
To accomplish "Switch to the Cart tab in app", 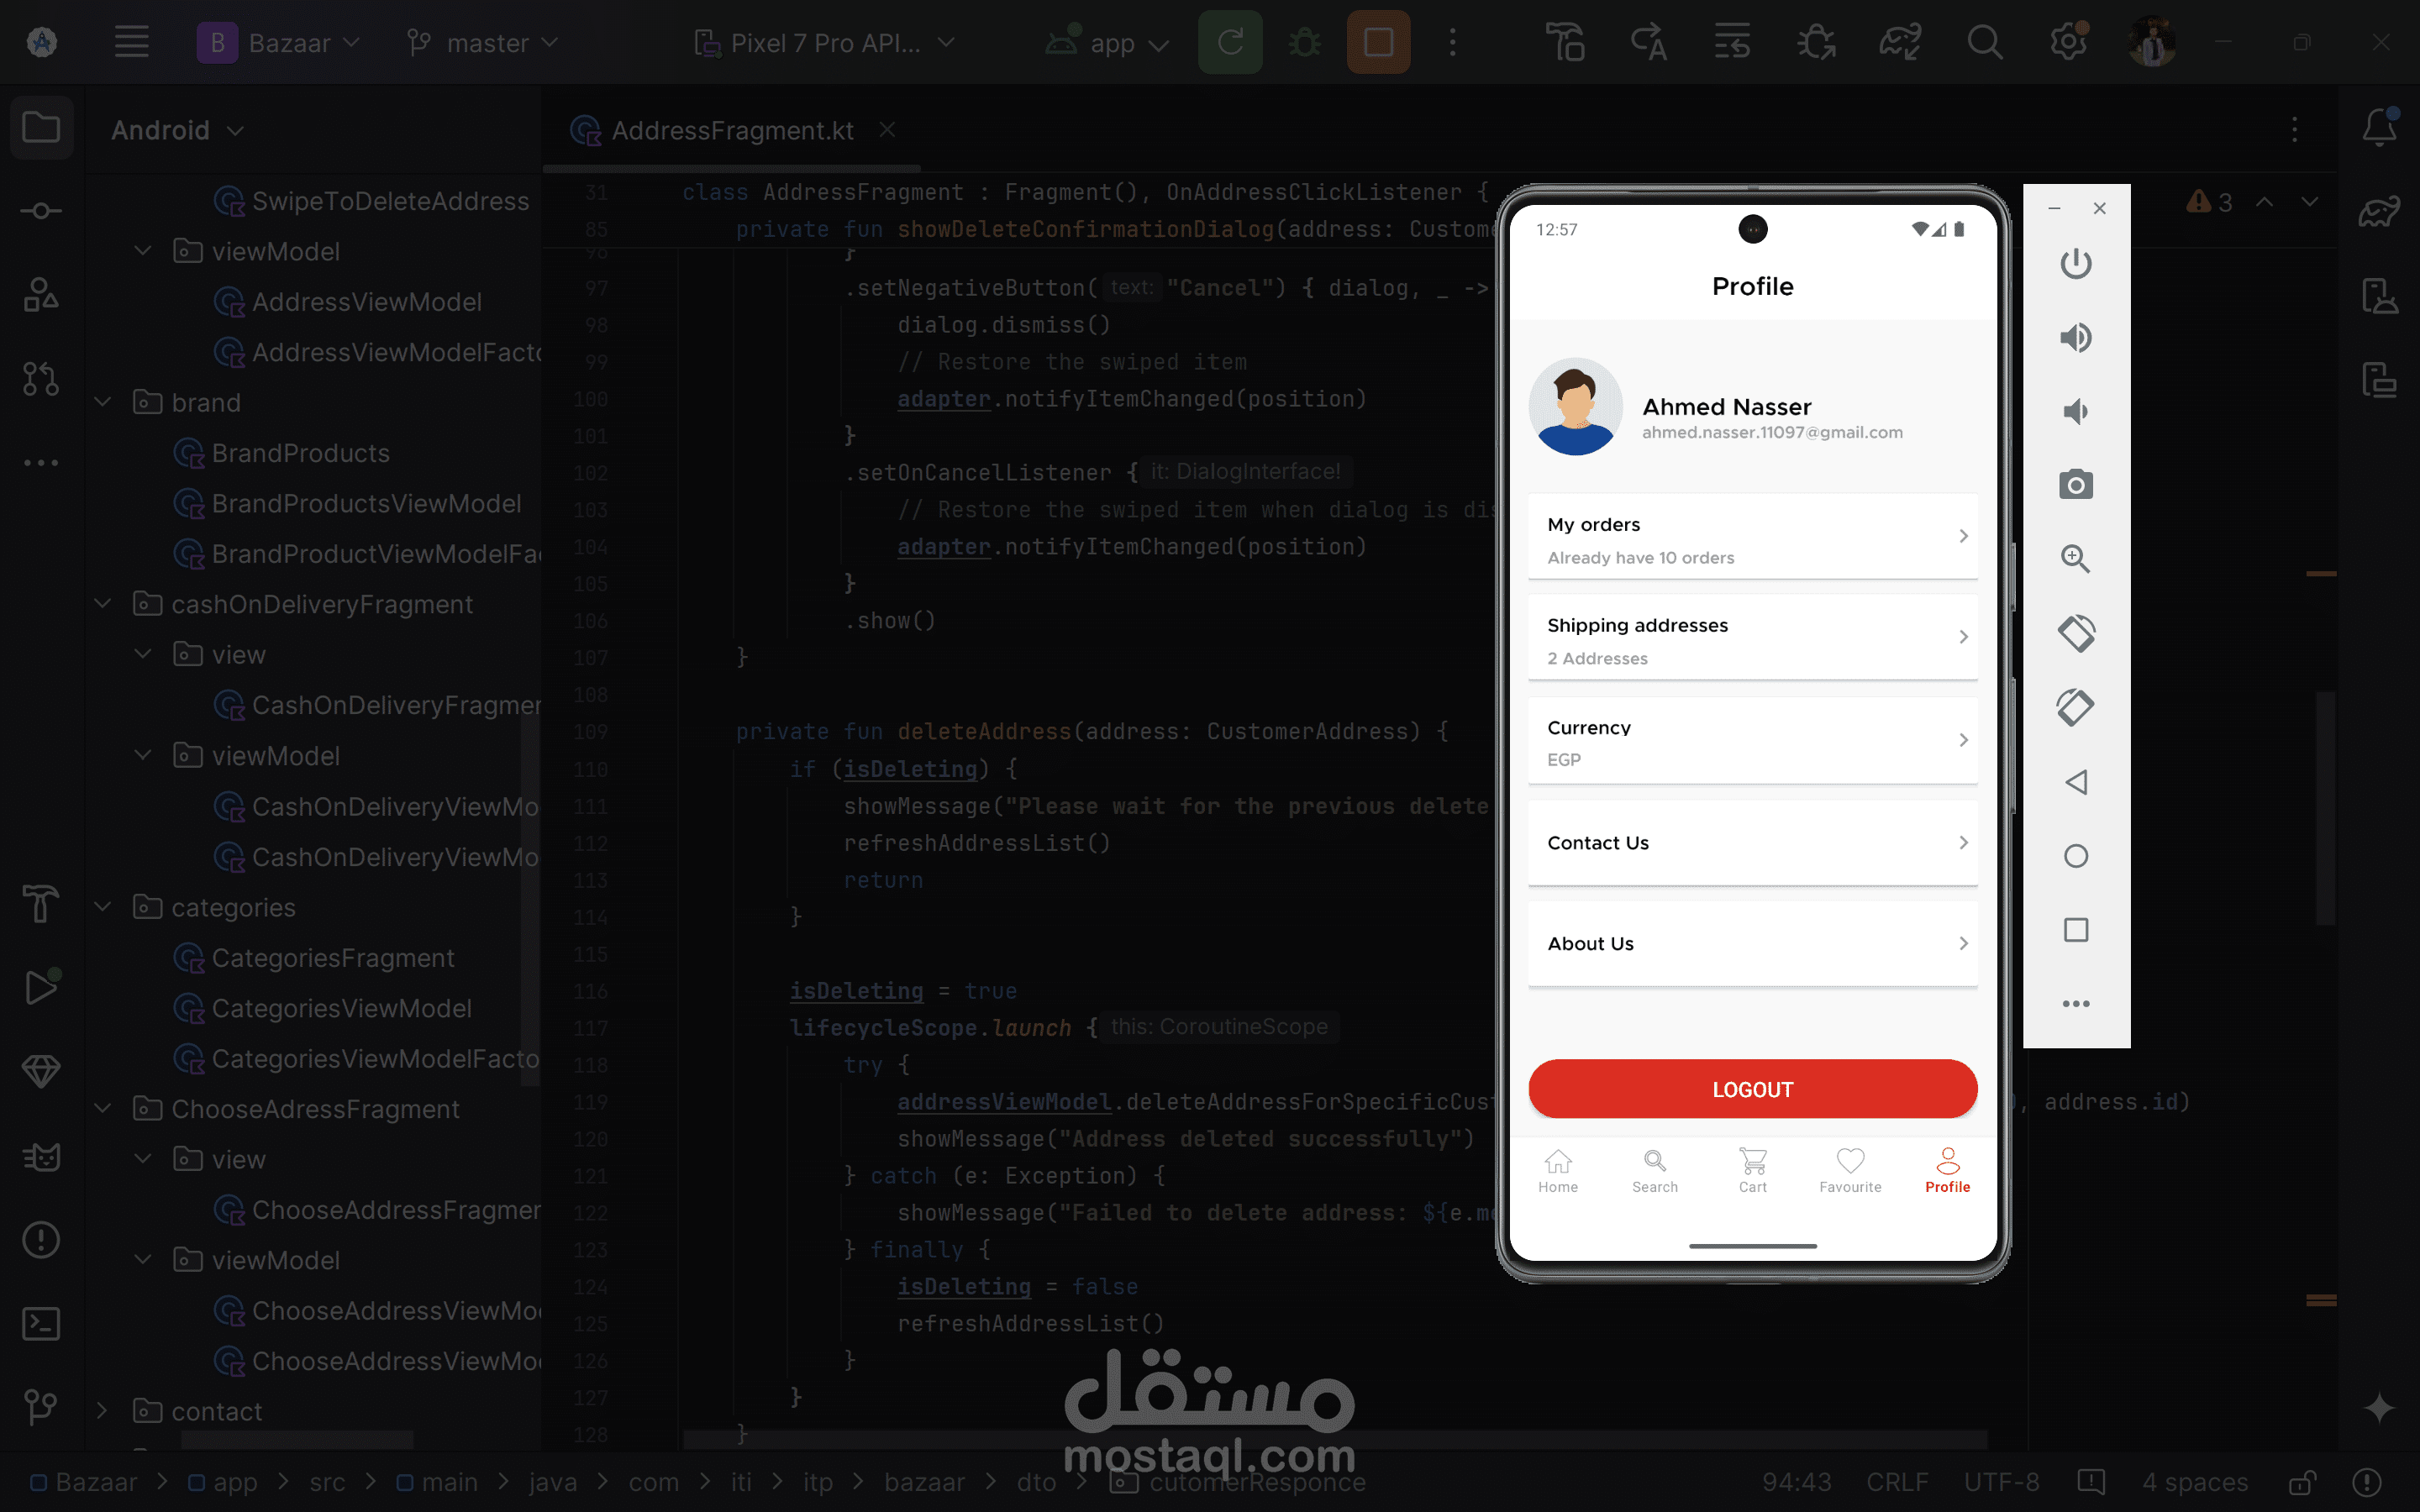I will click(1752, 1170).
